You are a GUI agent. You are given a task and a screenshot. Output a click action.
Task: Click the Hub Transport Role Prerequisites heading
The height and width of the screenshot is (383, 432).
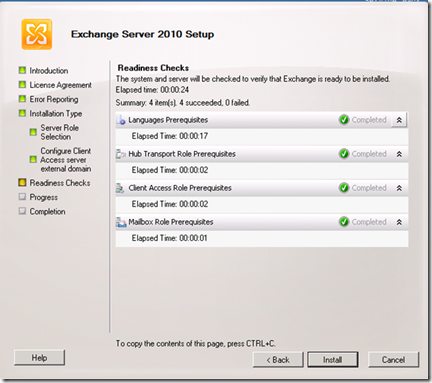click(182, 154)
